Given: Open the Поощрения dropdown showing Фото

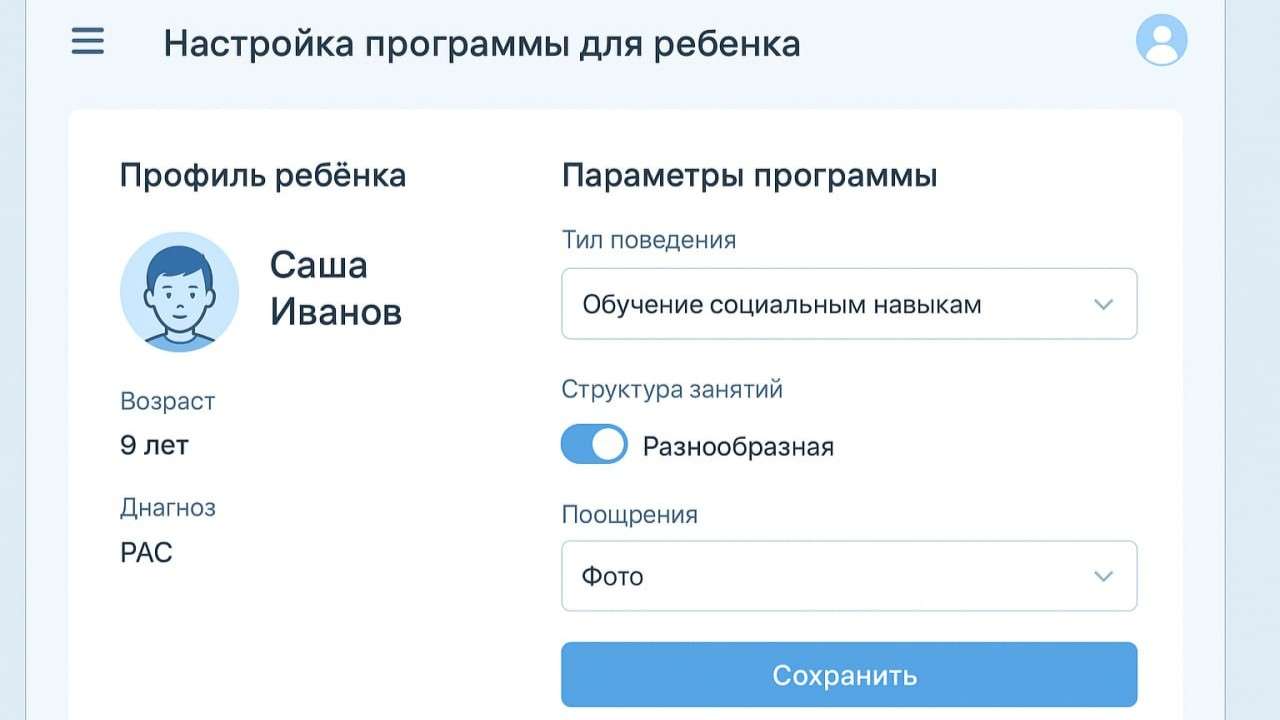Looking at the screenshot, I should pyautogui.click(x=848, y=576).
